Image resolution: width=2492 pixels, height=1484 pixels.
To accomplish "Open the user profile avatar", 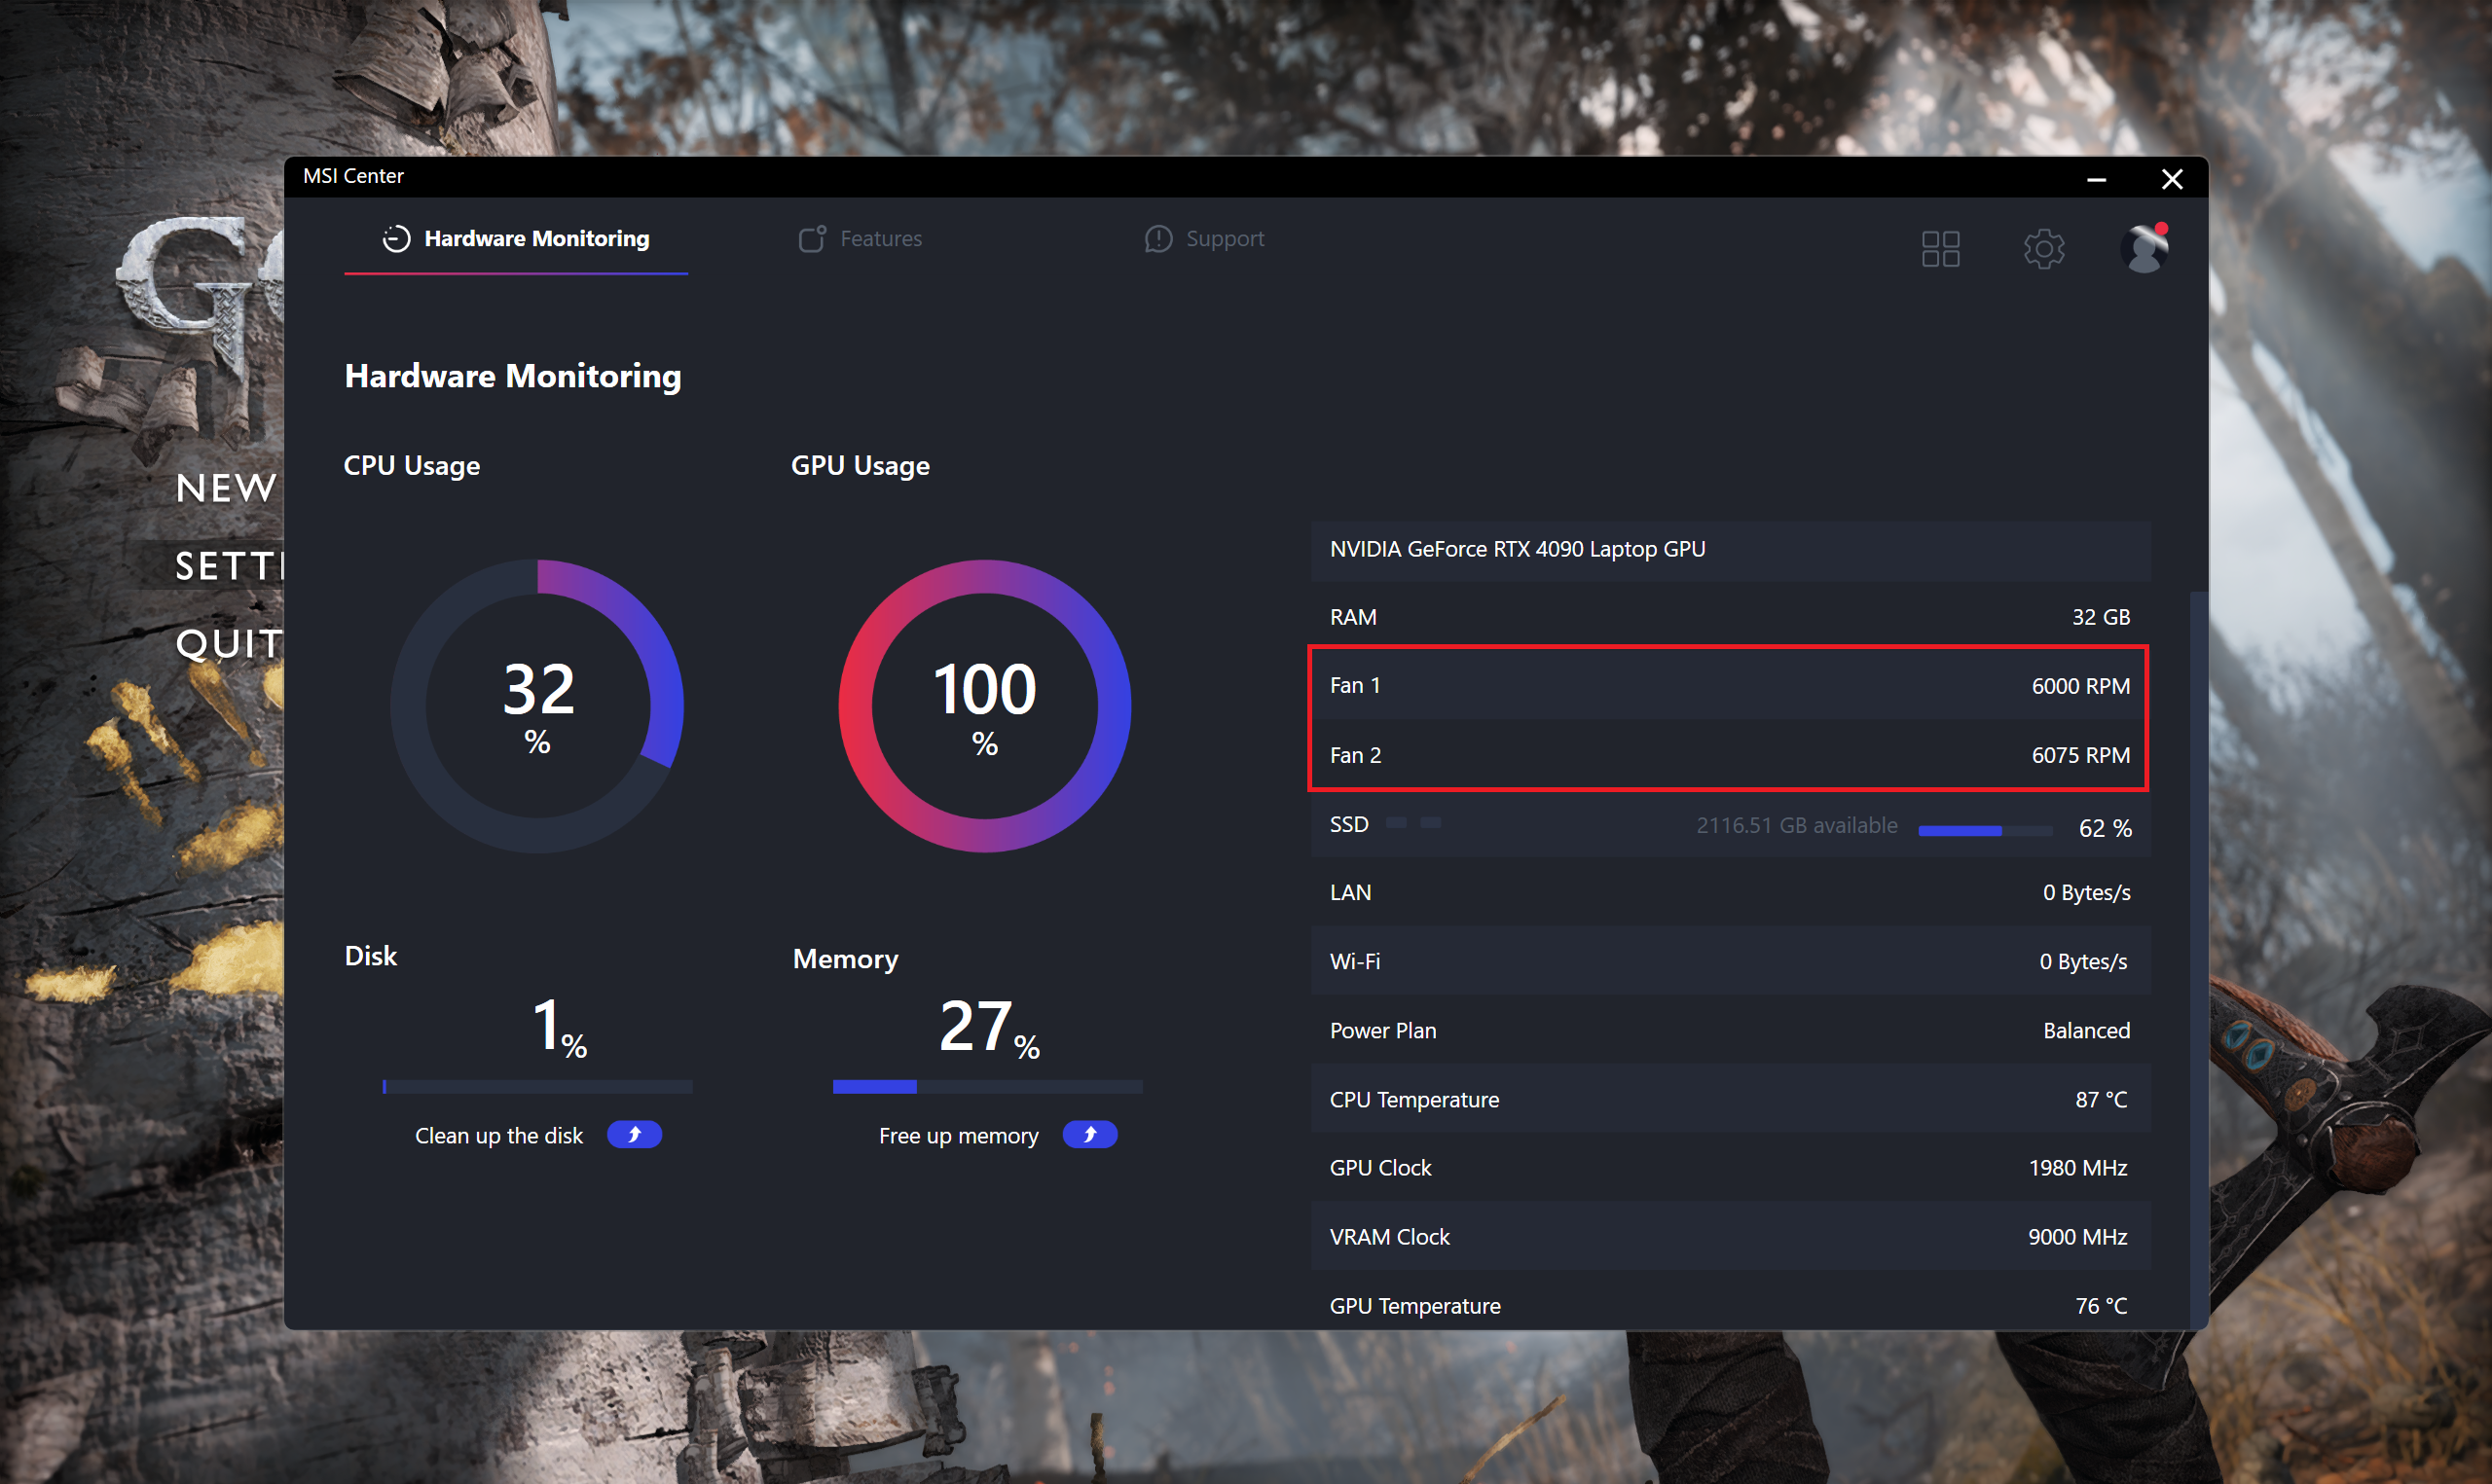I will point(2145,247).
